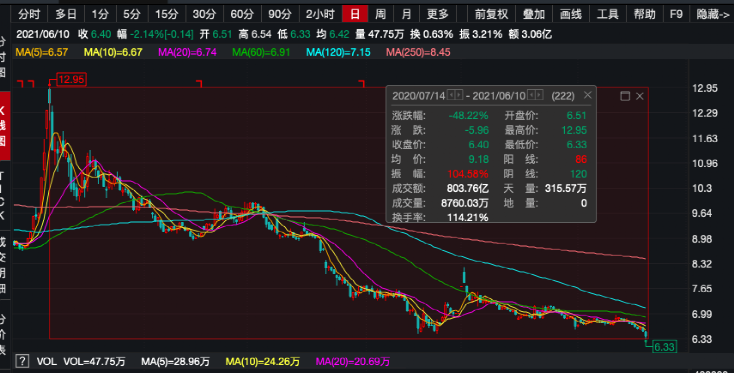The width and height of the screenshot is (734, 373).
Task: Click the MA(250)=8.45 indicator label
Action: click(418, 52)
